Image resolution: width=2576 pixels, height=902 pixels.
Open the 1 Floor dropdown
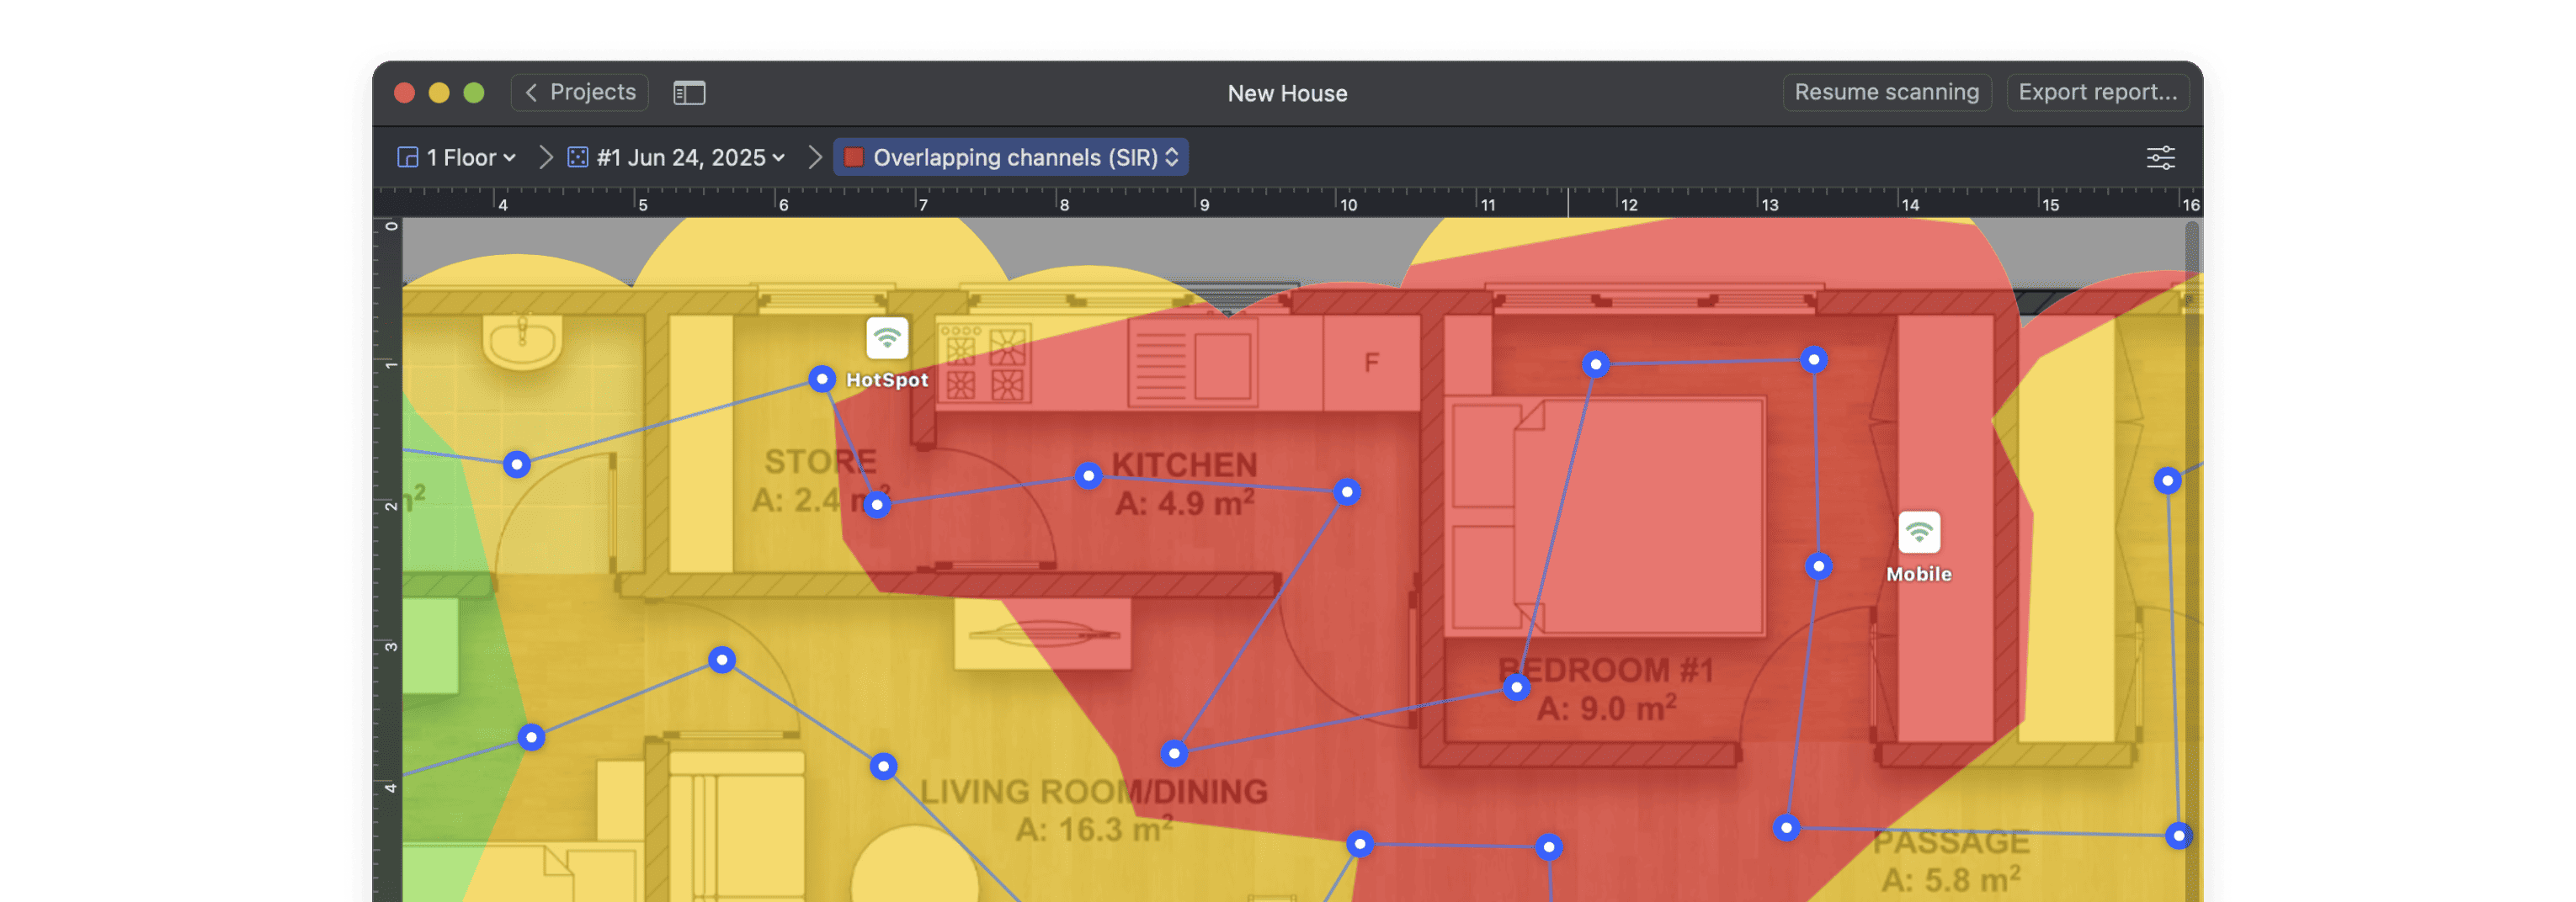(x=457, y=158)
